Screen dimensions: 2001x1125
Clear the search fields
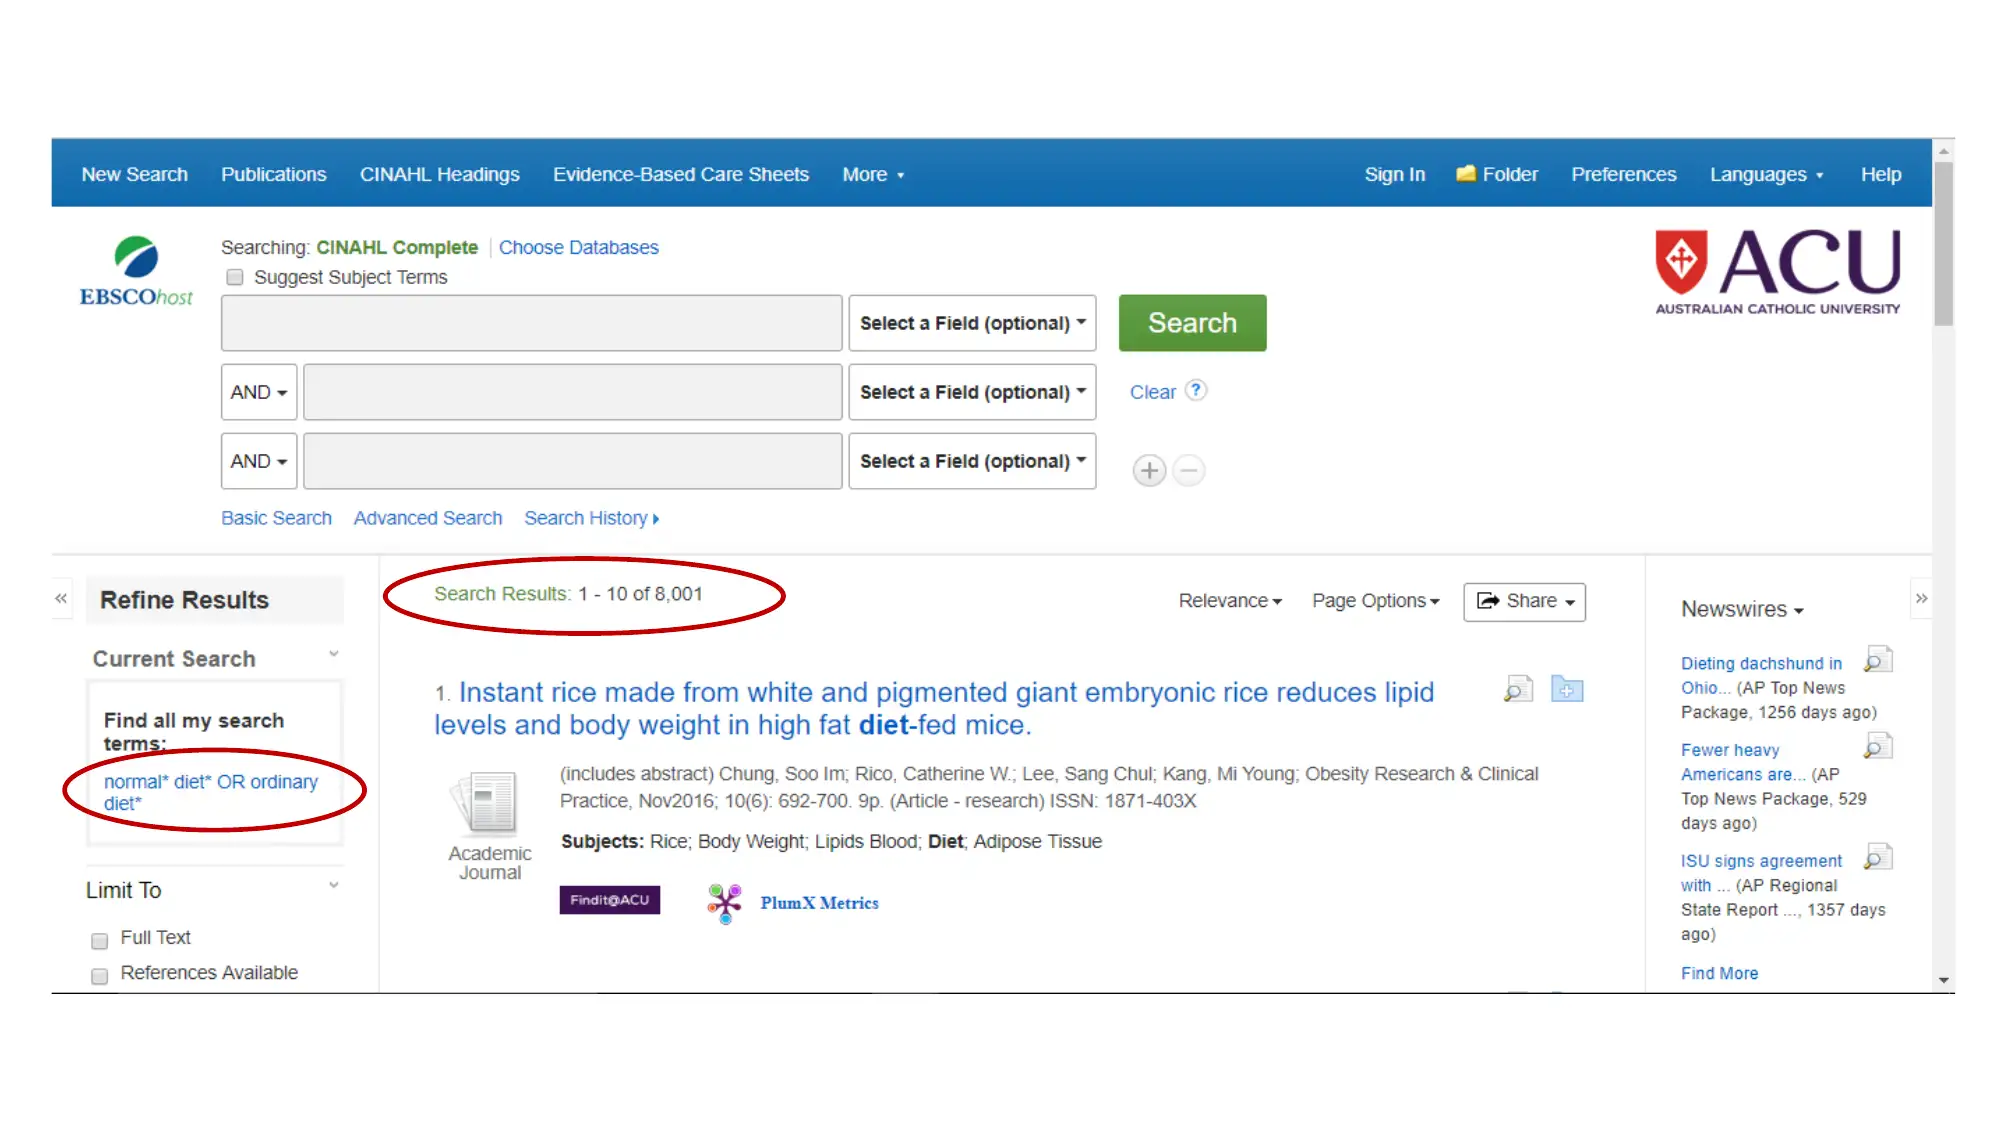[x=1152, y=392]
